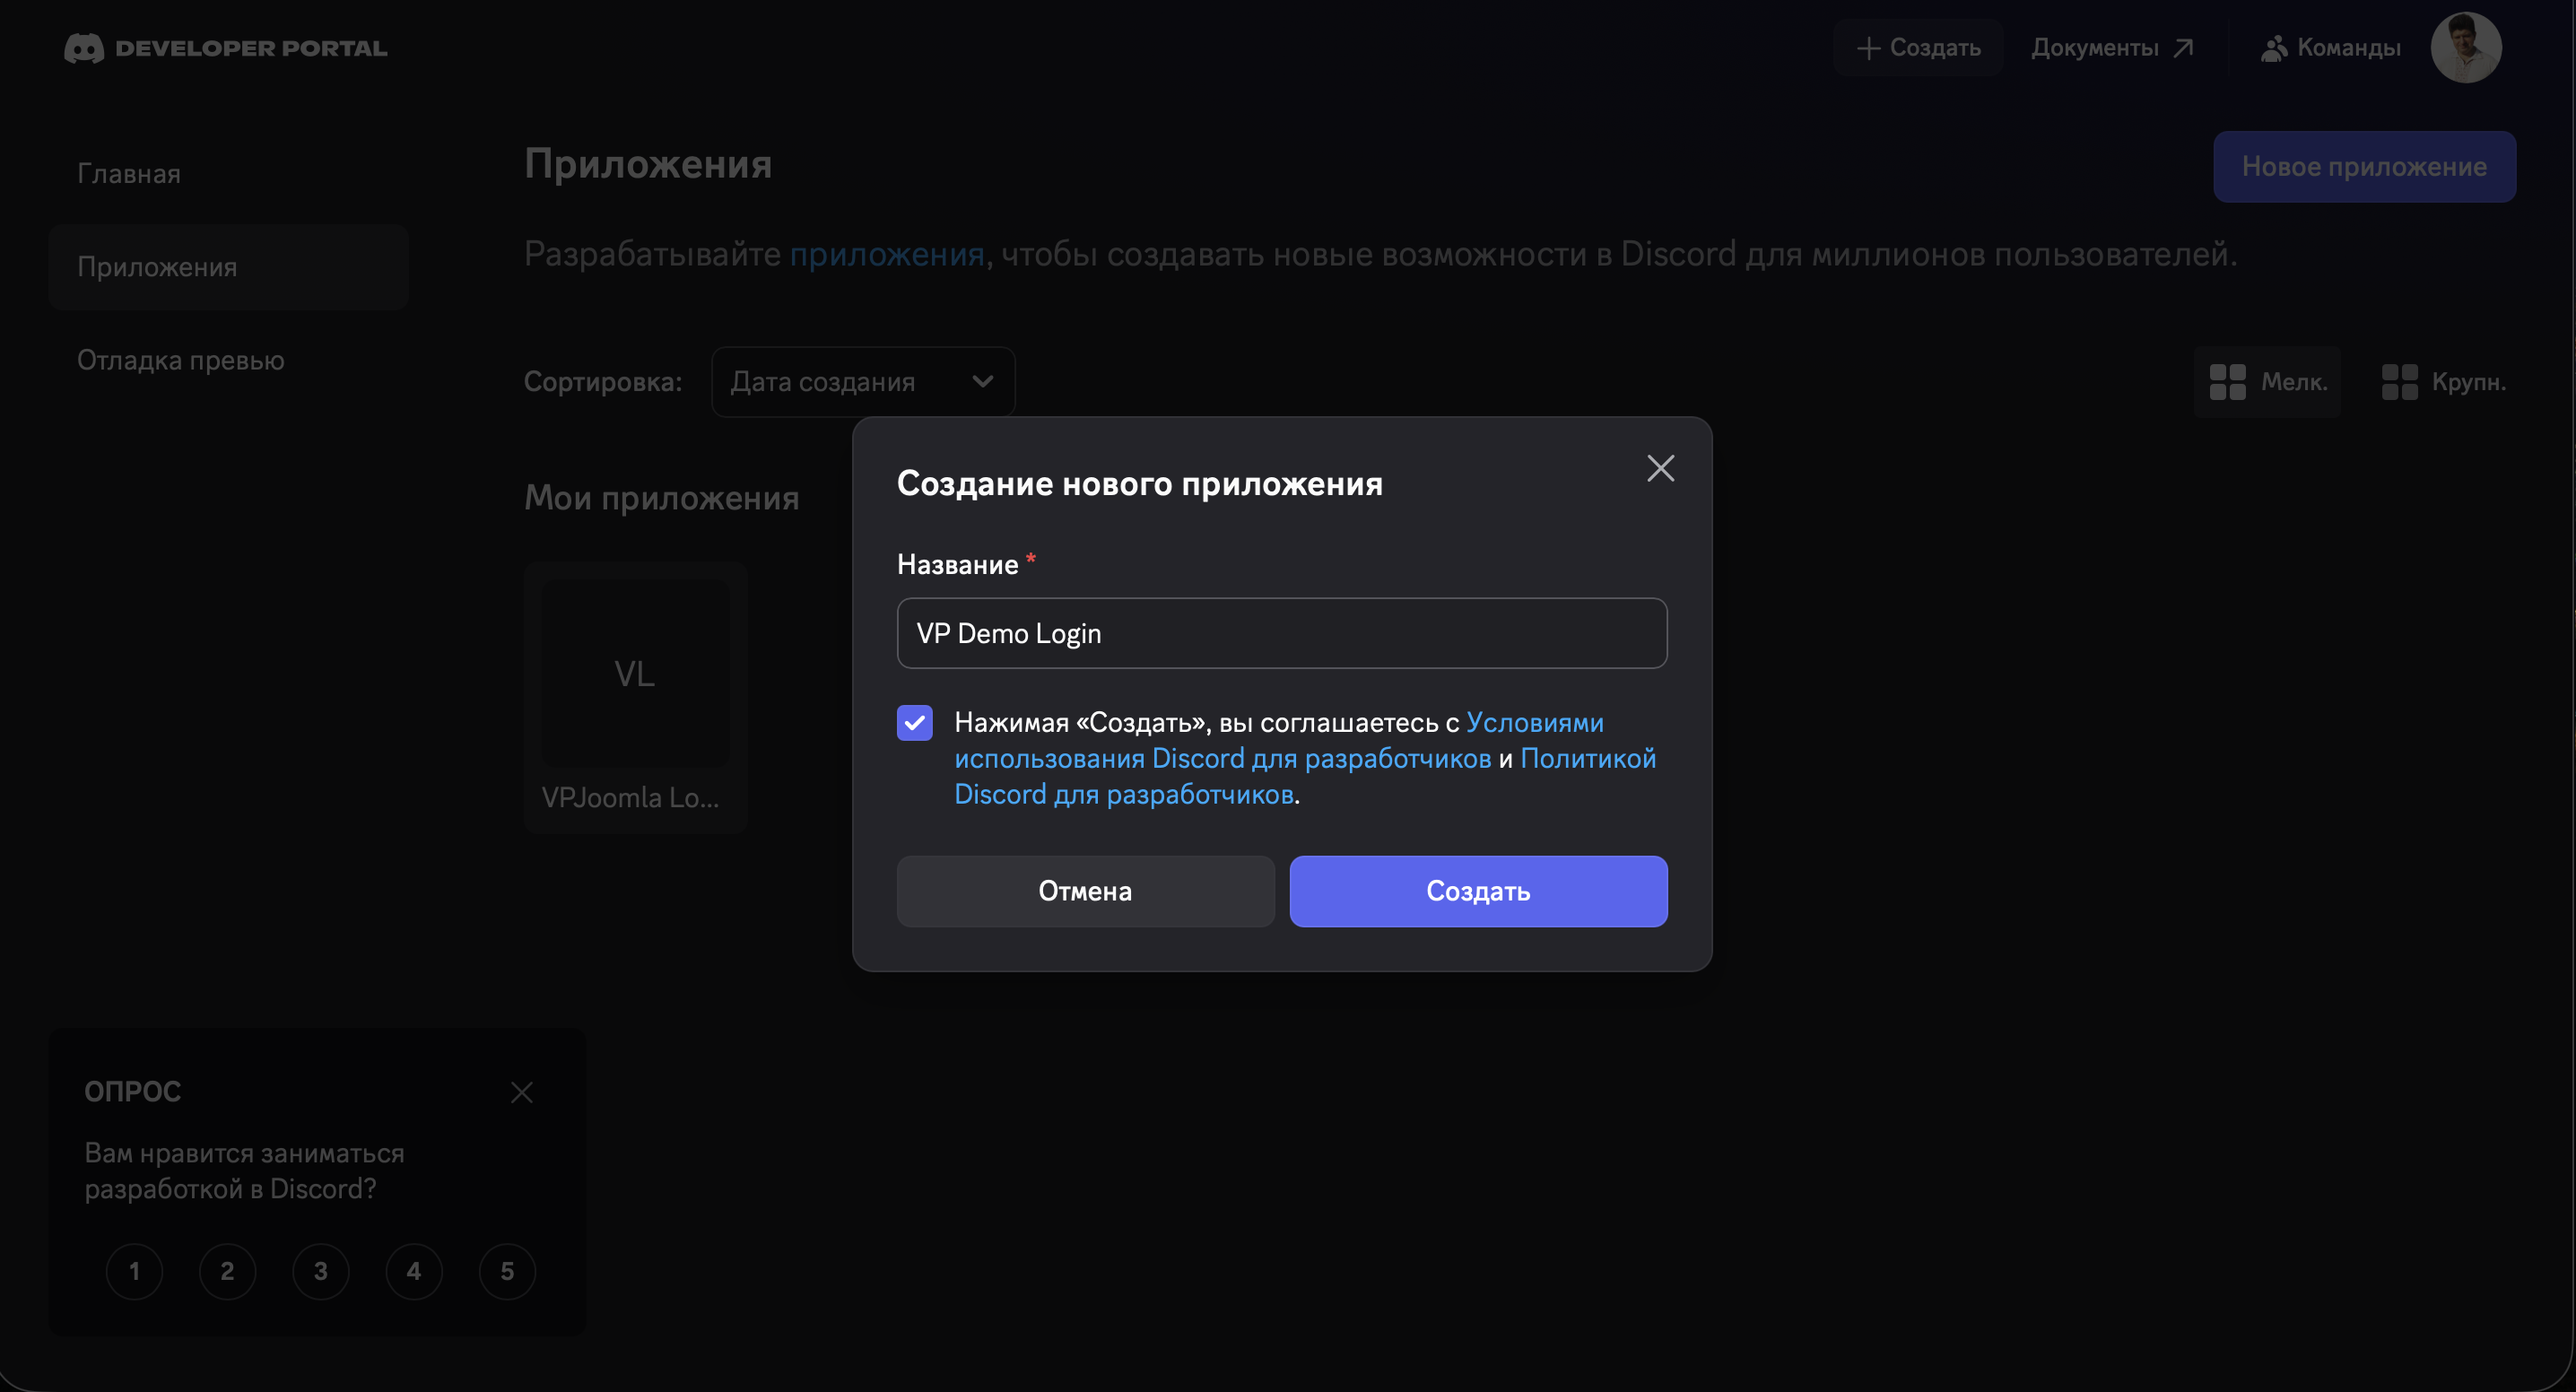
Task: Dismiss the survey panel
Action: (x=521, y=1092)
